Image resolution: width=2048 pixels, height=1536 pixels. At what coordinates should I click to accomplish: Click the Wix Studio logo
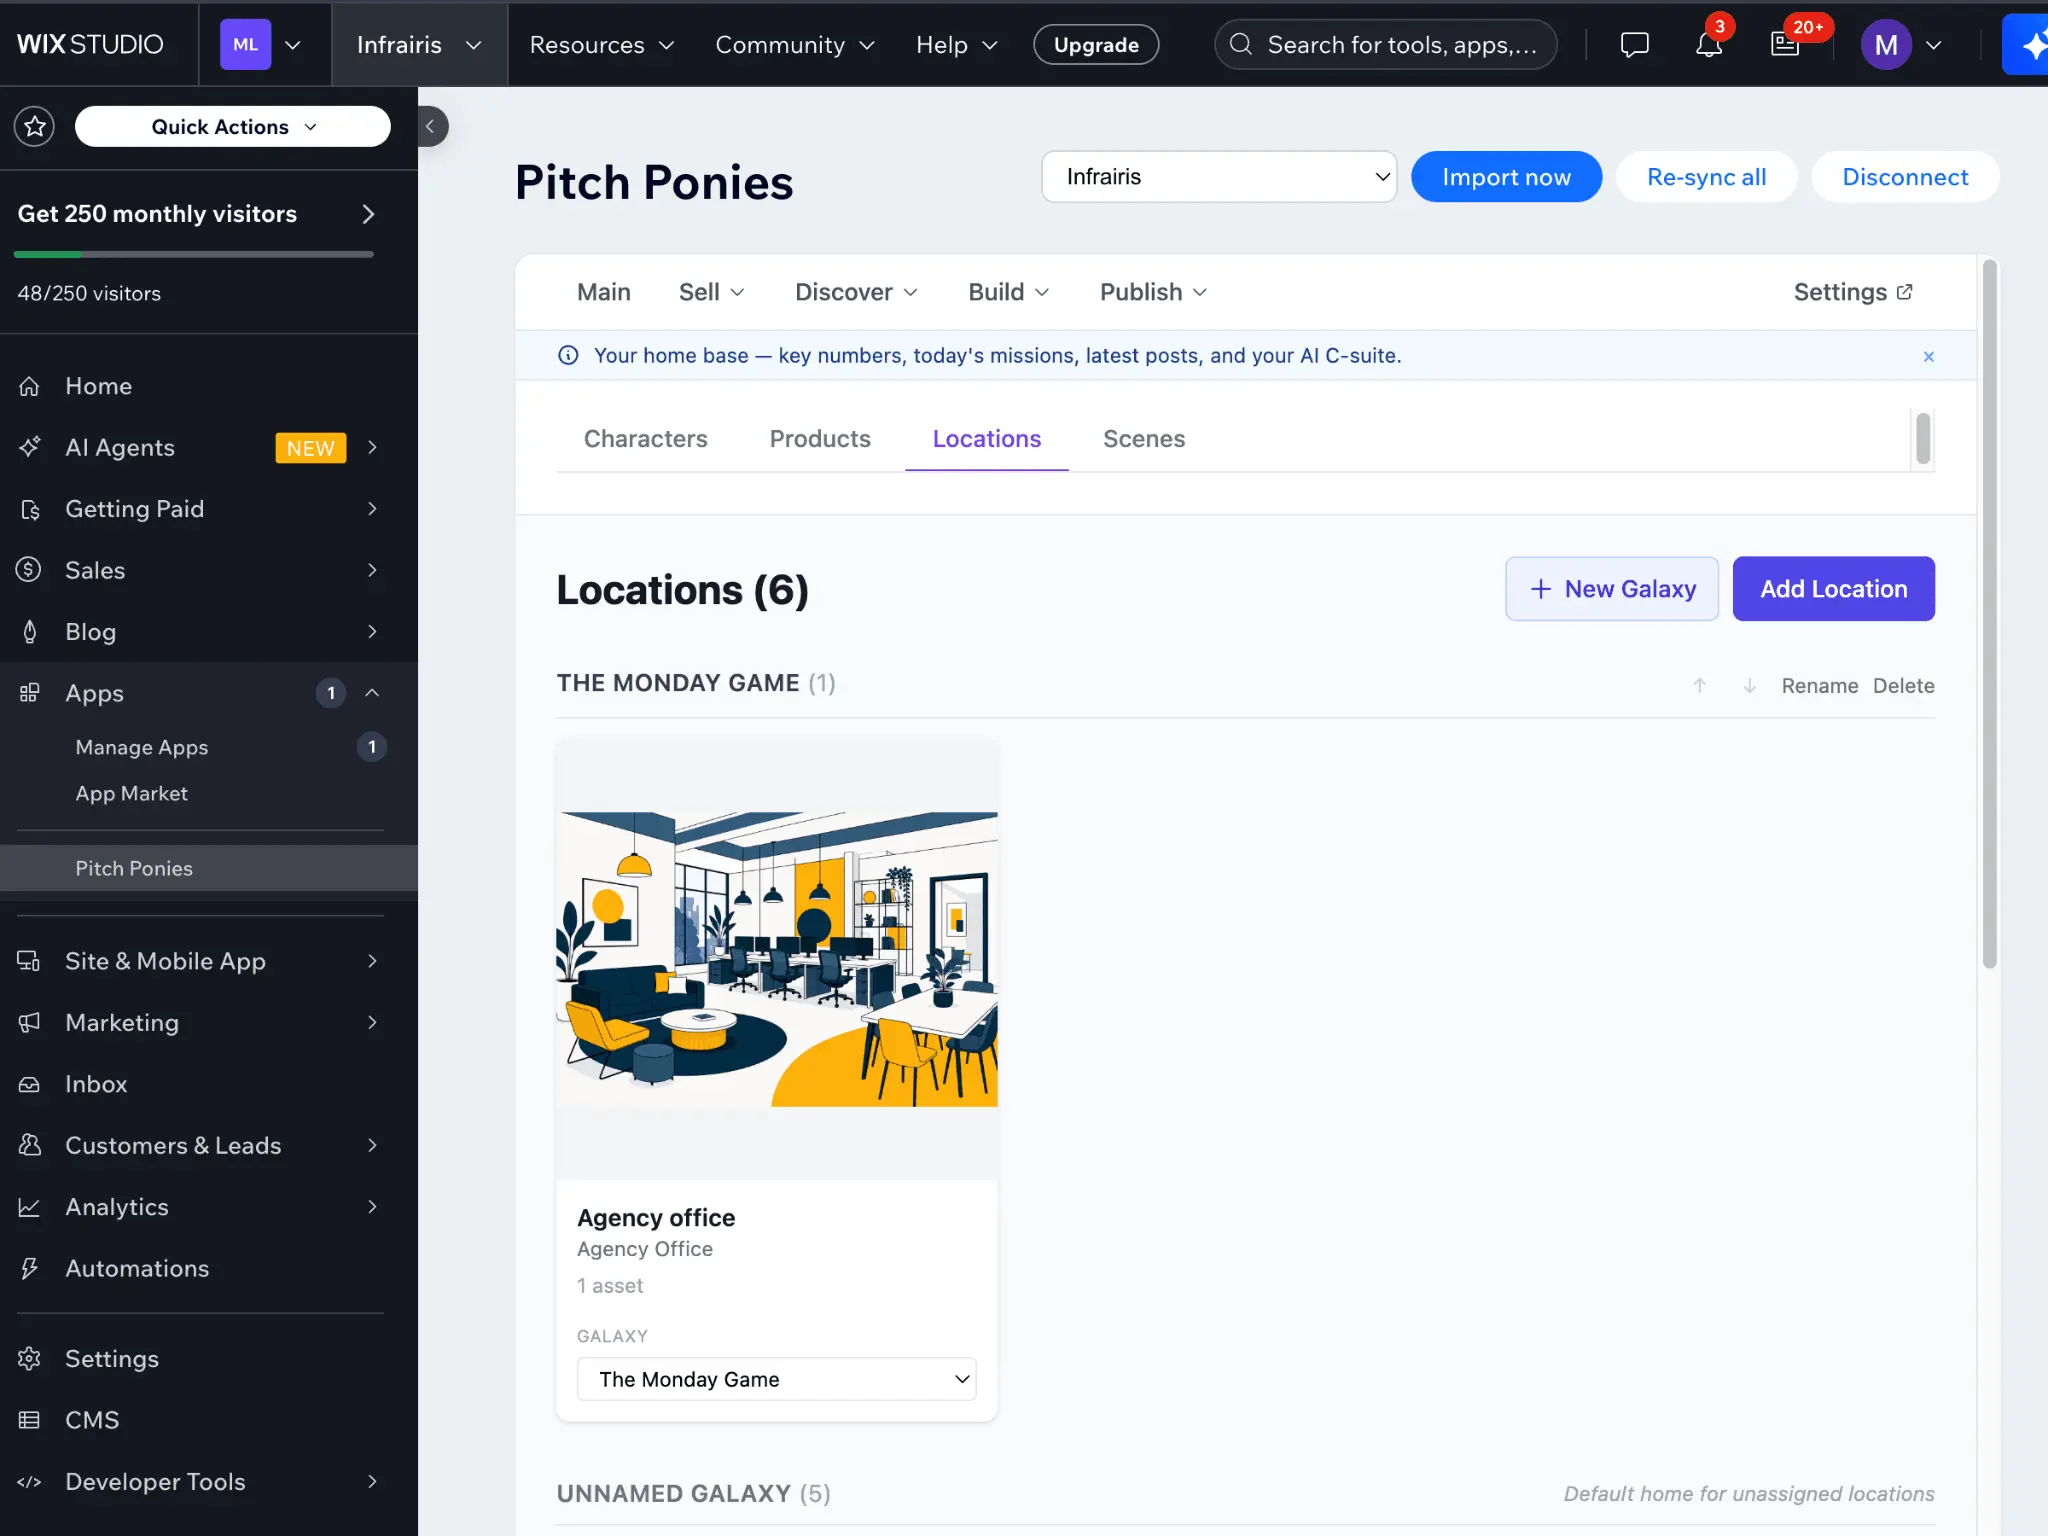(x=90, y=44)
